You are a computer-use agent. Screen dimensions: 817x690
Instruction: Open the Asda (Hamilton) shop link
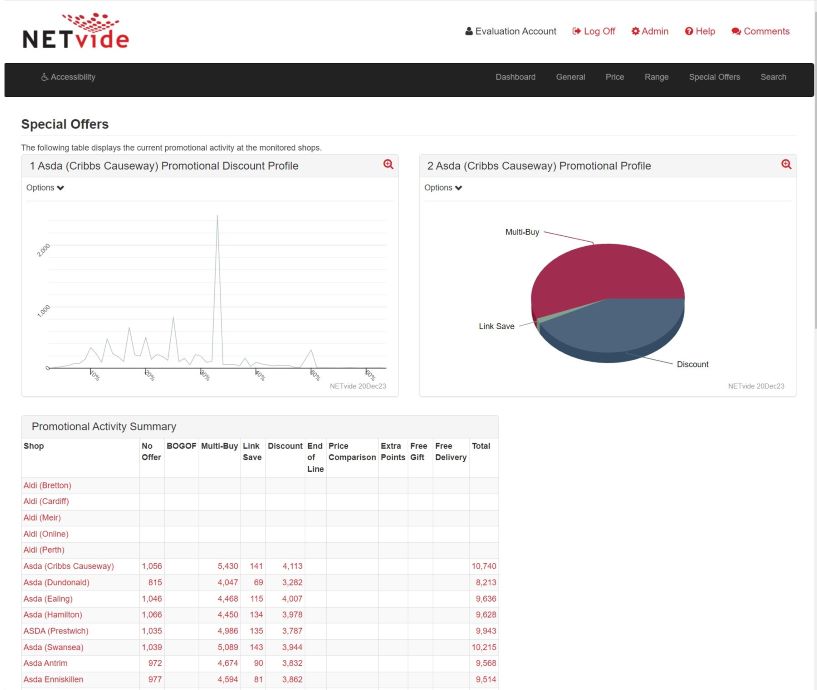pos(53,615)
